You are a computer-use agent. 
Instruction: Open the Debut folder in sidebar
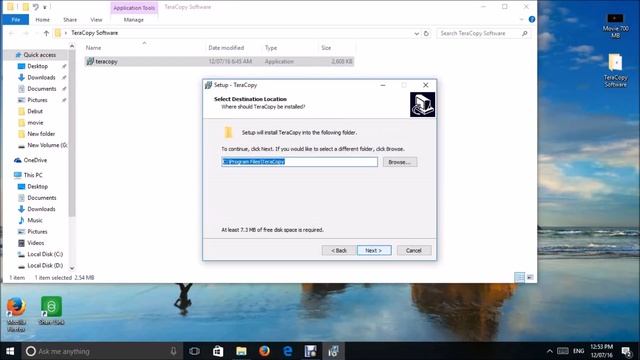click(35, 111)
